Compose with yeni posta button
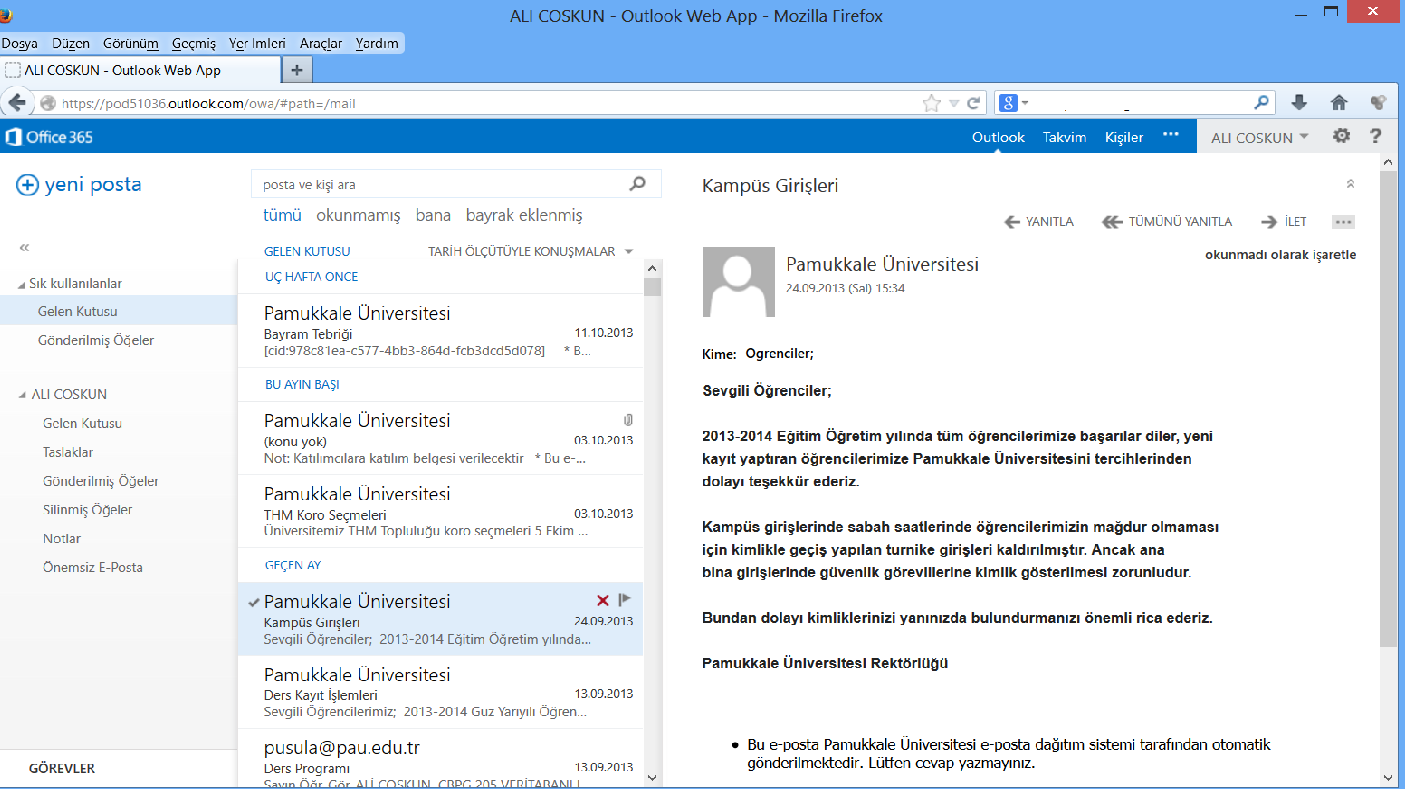 coord(79,184)
